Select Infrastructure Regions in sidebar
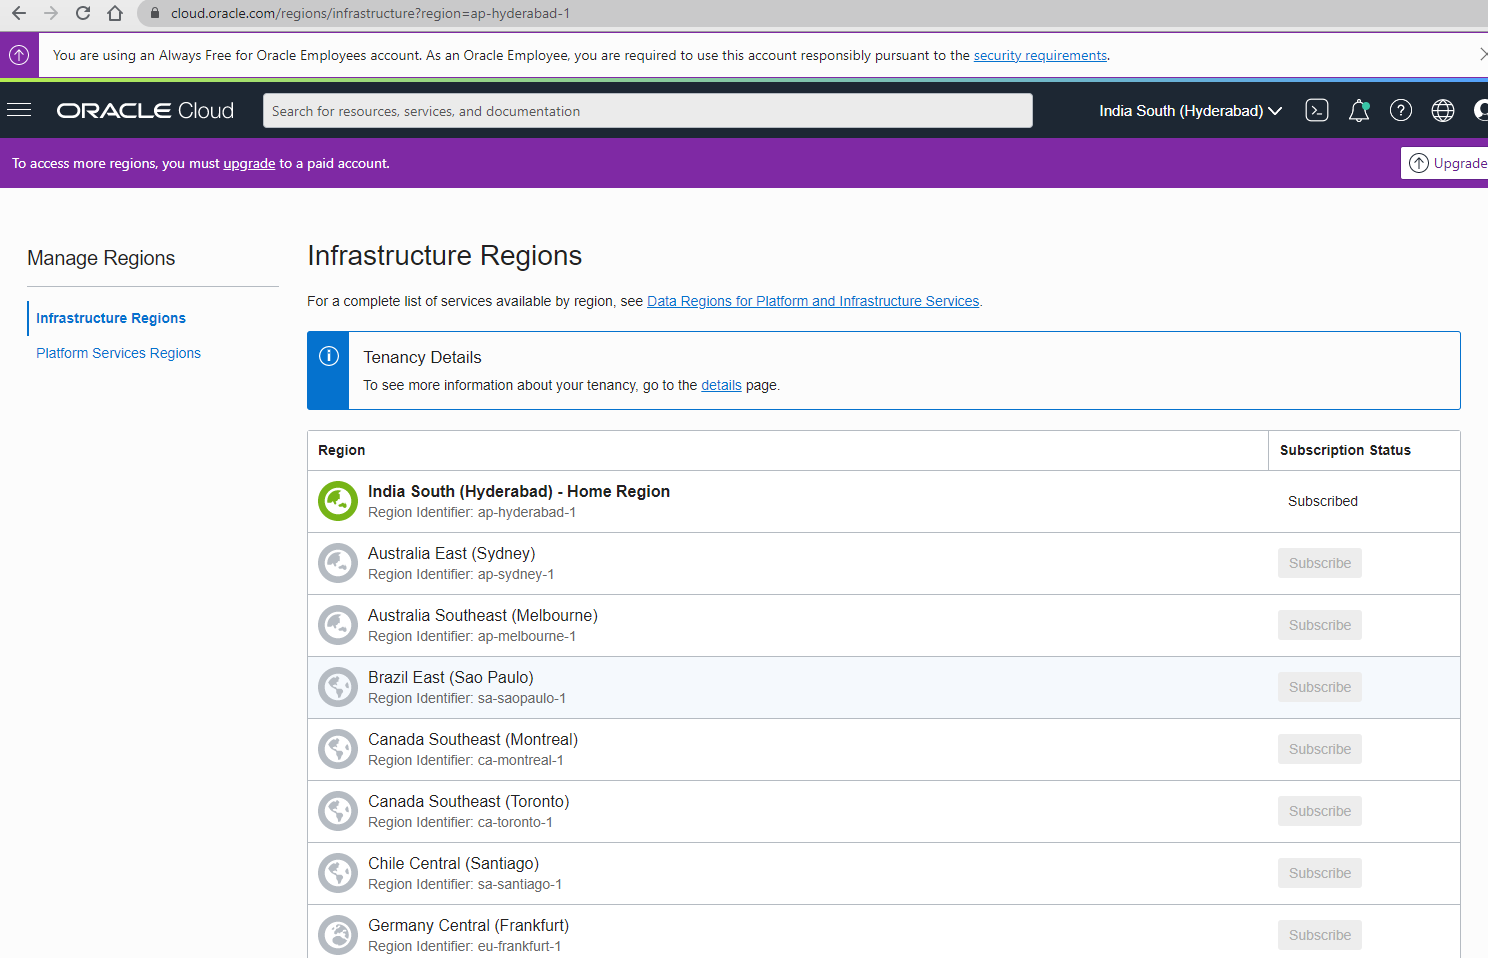The width and height of the screenshot is (1488, 958). (x=111, y=318)
